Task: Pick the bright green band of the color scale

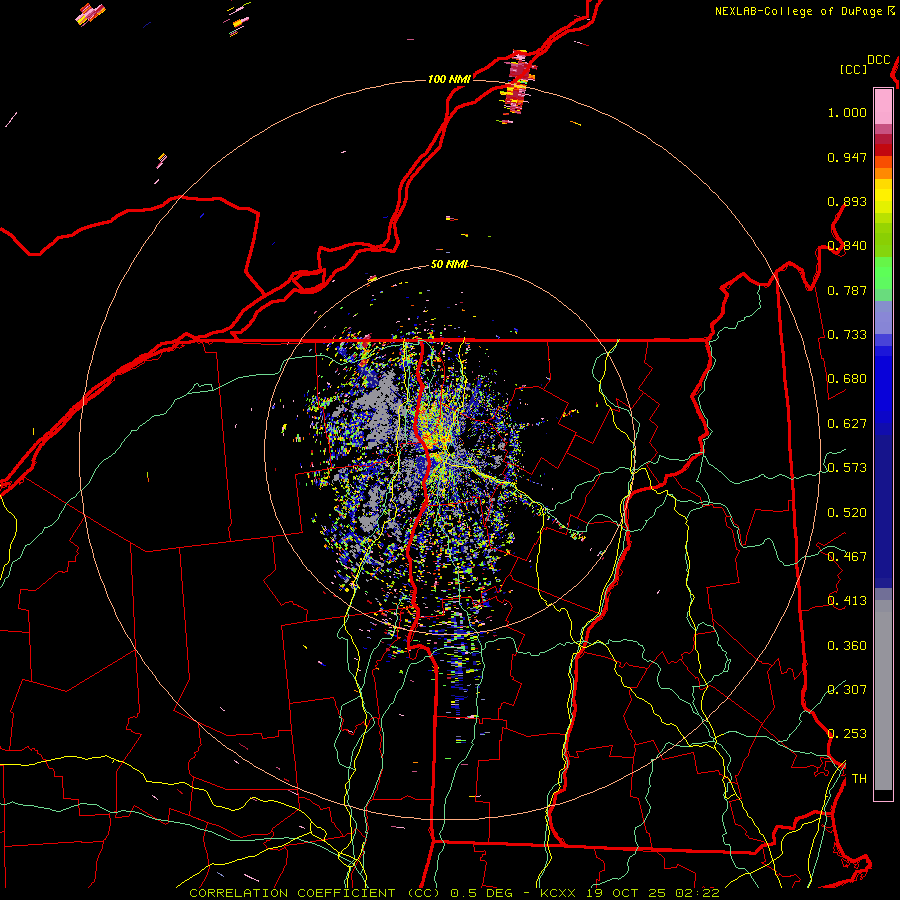Action: click(x=883, y=273)
